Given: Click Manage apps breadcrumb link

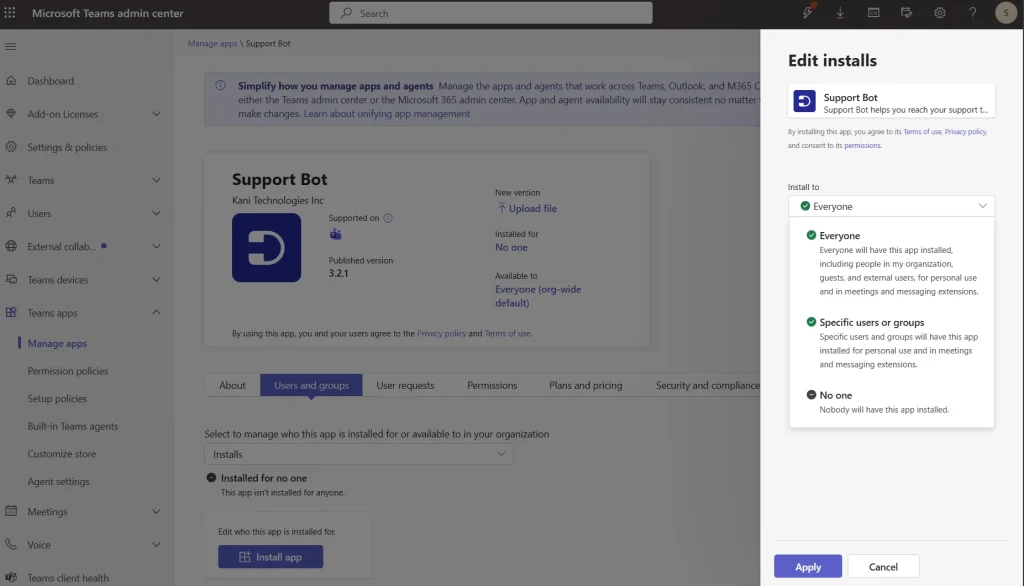Looking at the screenshot, I should (212, 43).
